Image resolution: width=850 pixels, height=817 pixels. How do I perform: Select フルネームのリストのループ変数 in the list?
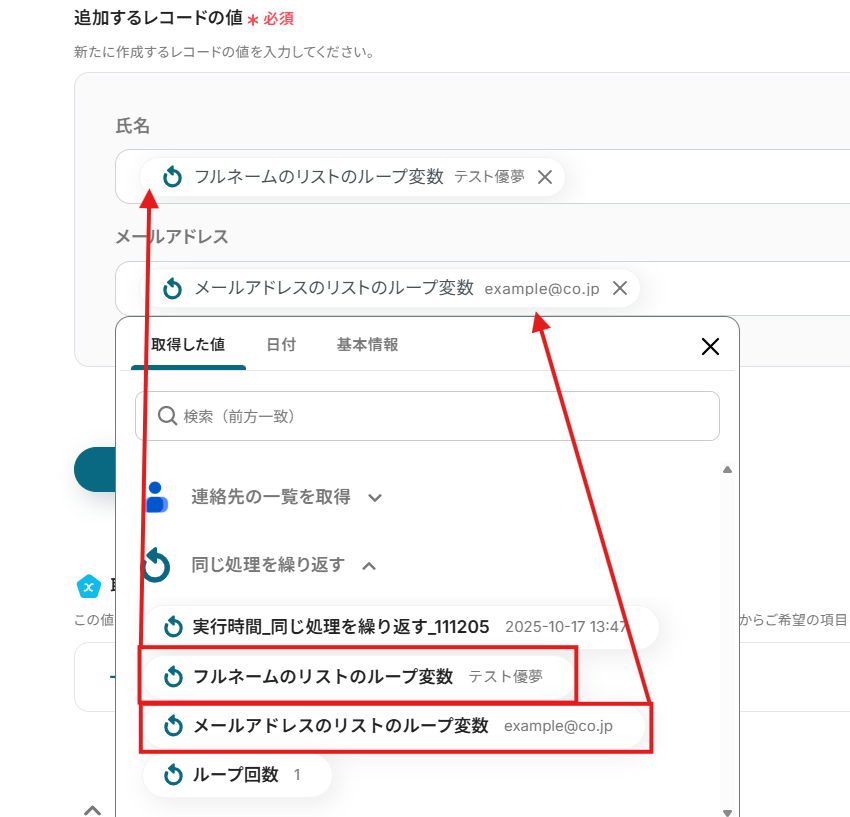[x=358, y=677]
